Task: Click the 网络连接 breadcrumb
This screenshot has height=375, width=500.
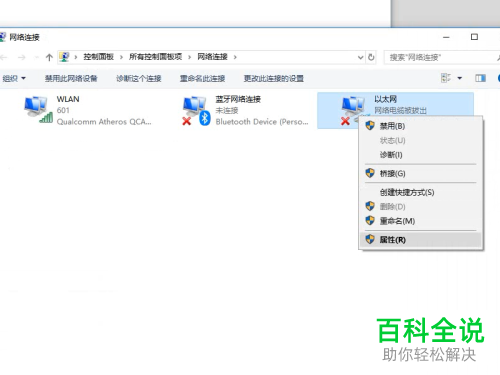Action: coord(212,57)
